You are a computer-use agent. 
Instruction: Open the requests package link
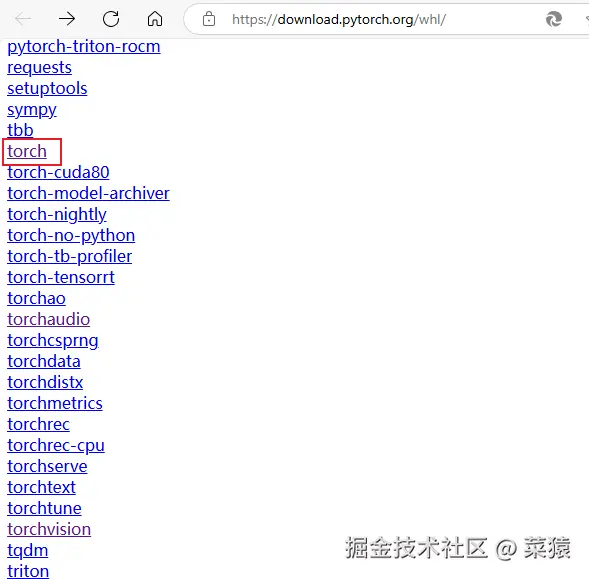pos(39,68)
